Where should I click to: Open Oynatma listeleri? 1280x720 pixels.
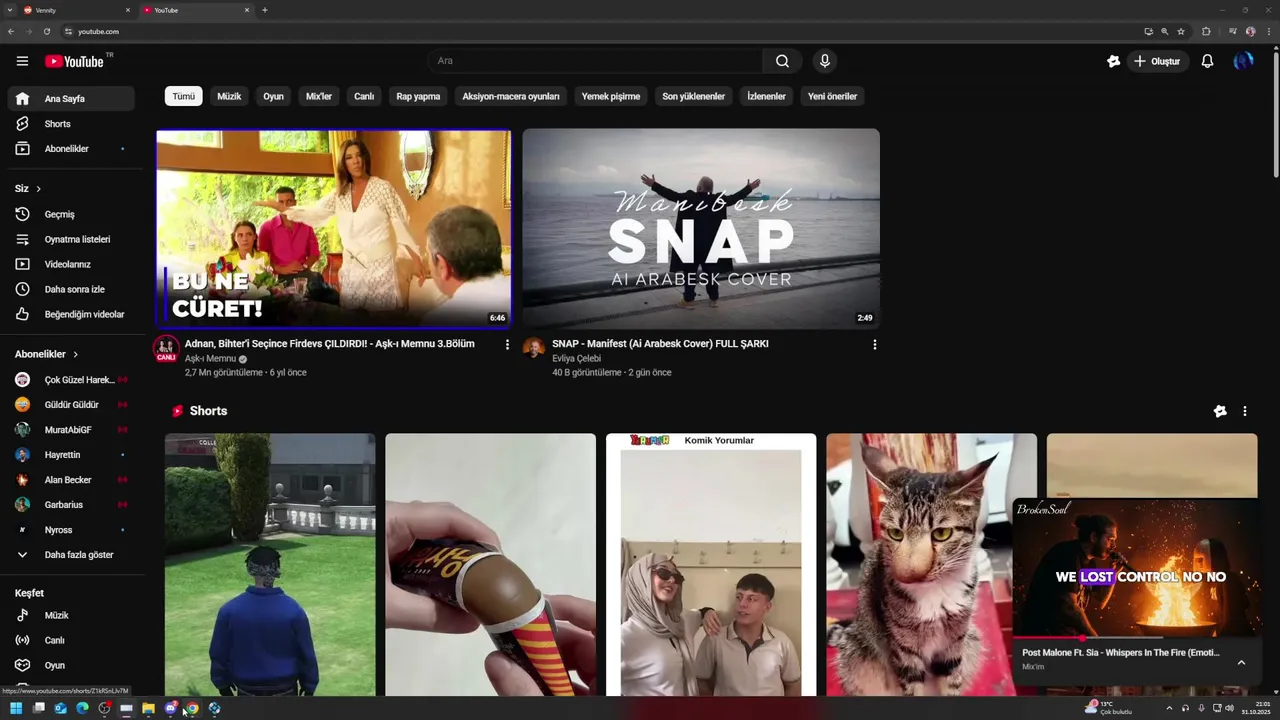70,239
